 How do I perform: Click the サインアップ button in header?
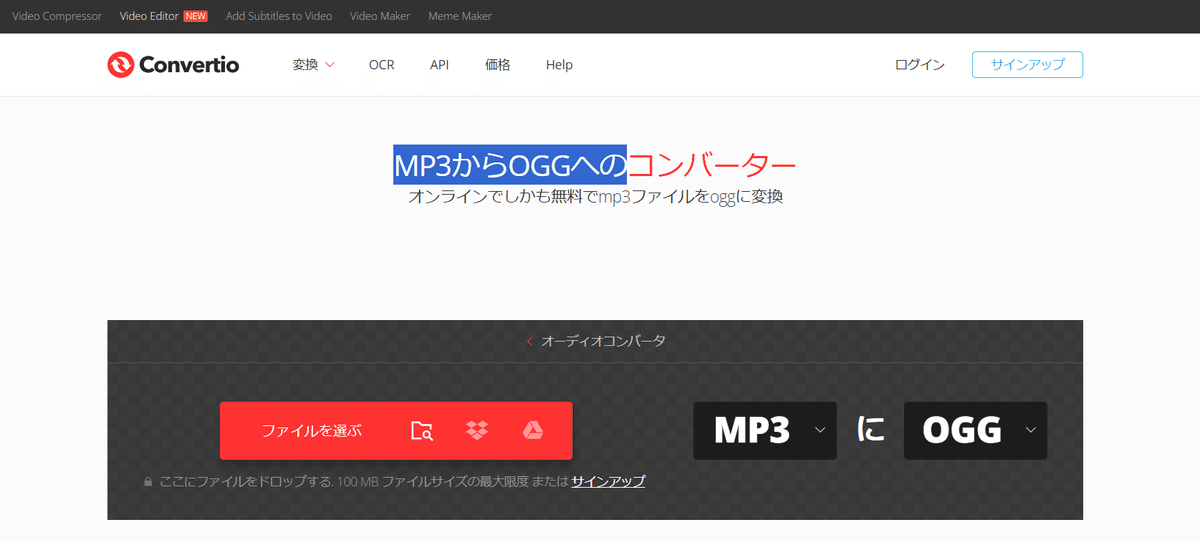point(1027,65)
